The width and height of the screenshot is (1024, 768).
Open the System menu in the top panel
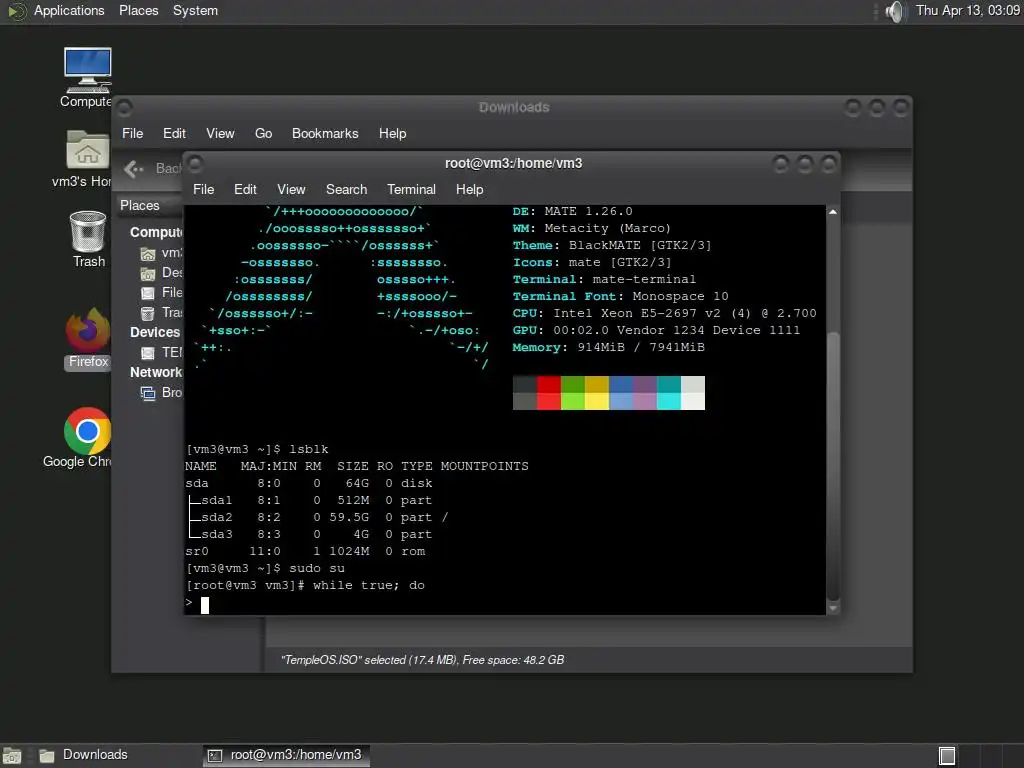195,10
